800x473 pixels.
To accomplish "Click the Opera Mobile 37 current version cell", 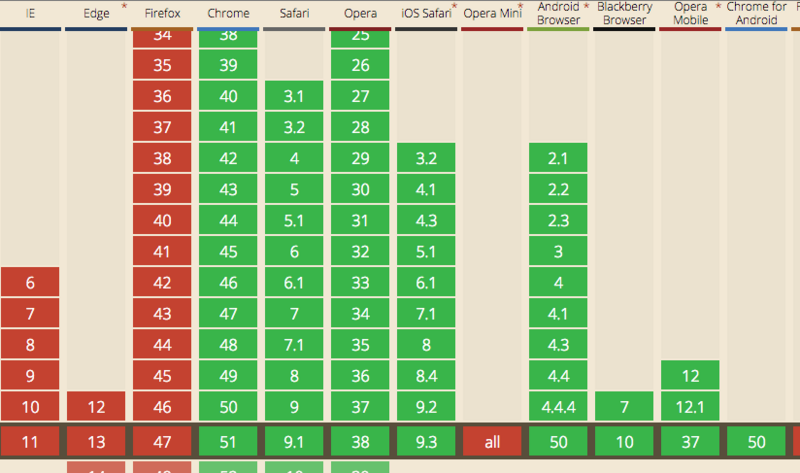I will coord(690,441).
